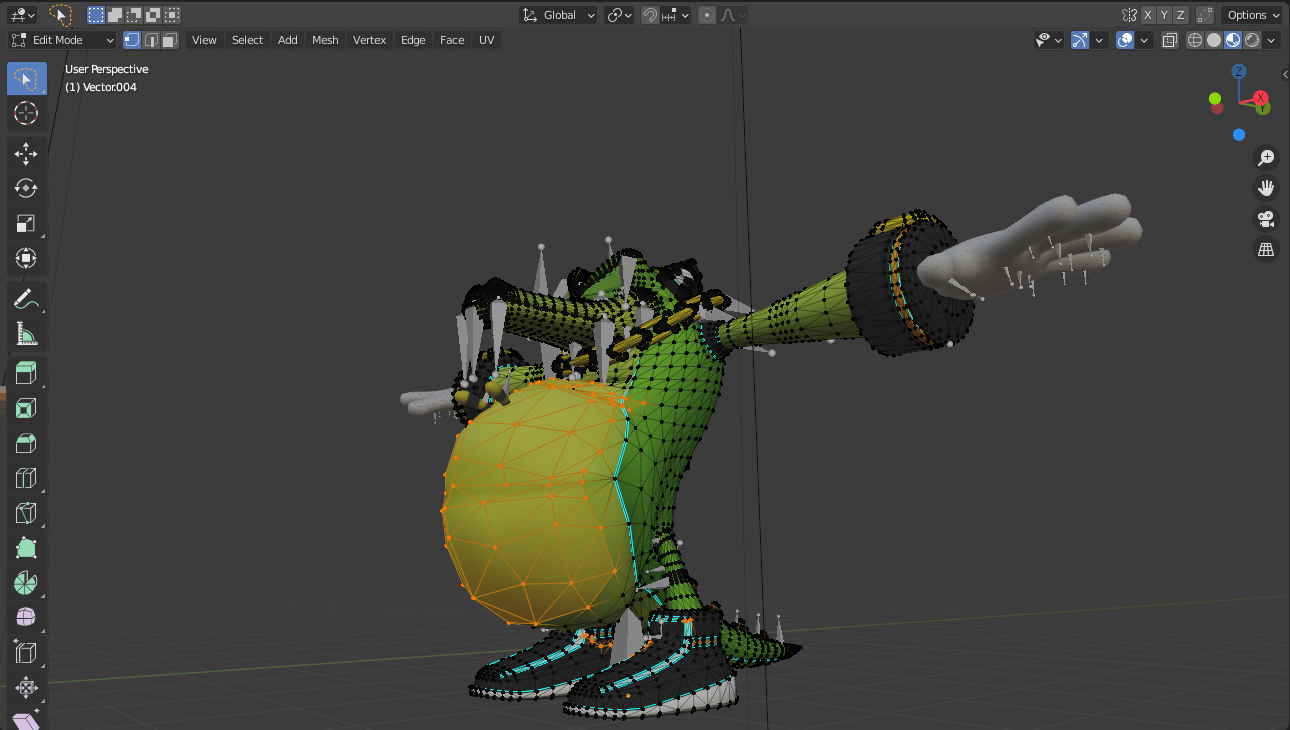
Task: Toggle X-axis mirror
Action: tap(1148, 15)
